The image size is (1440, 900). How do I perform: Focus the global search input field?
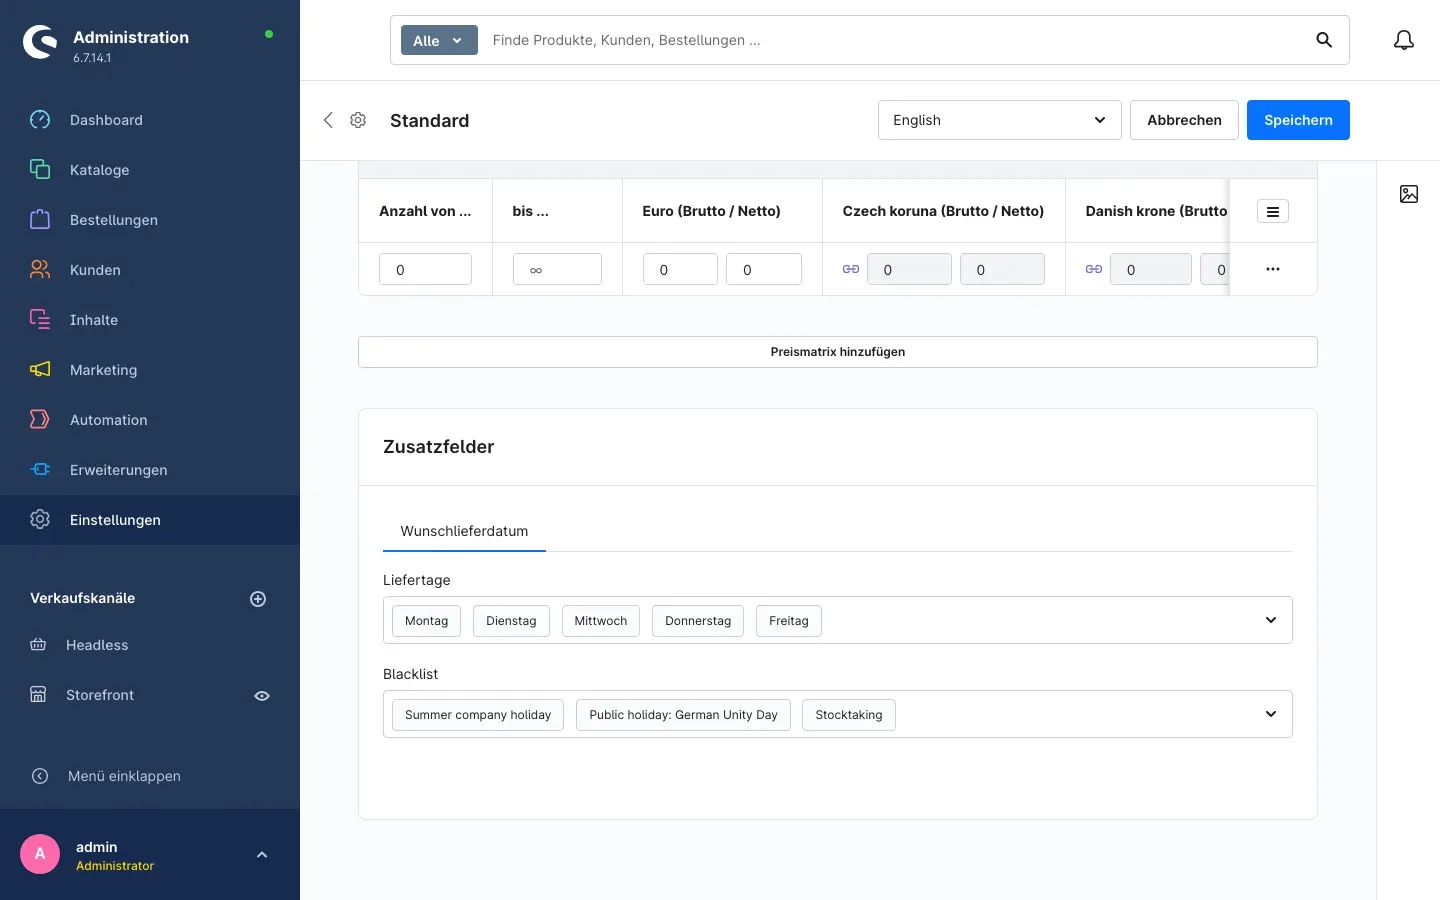click(x=895, y=40)
